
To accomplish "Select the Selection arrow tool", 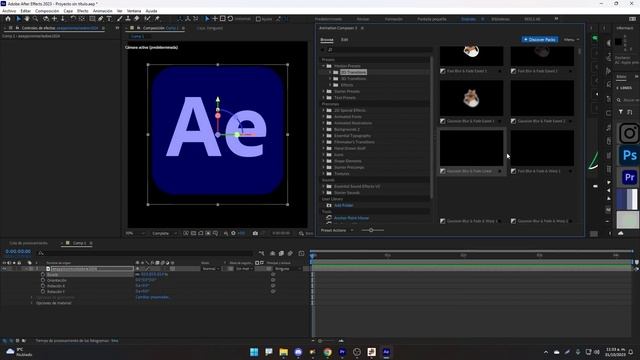I will tap(18, 19).
